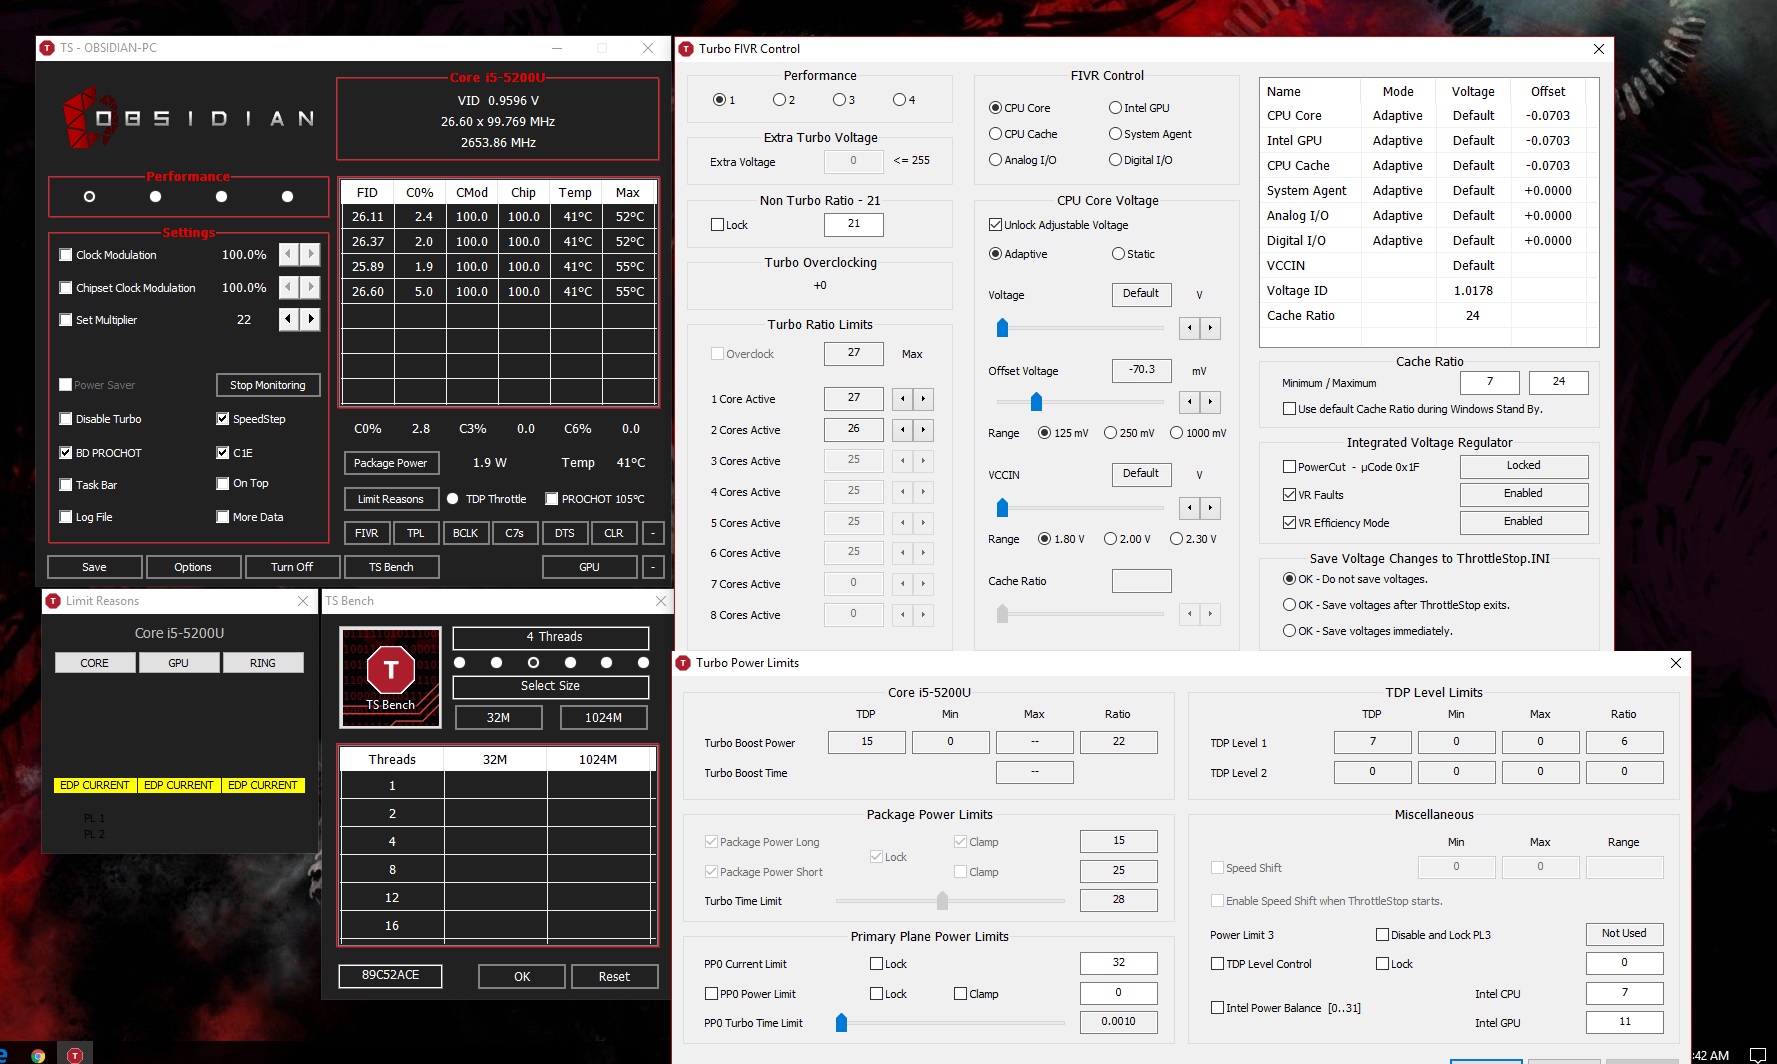Step the Offset Voltage down with left arrow

point(1189,402)
